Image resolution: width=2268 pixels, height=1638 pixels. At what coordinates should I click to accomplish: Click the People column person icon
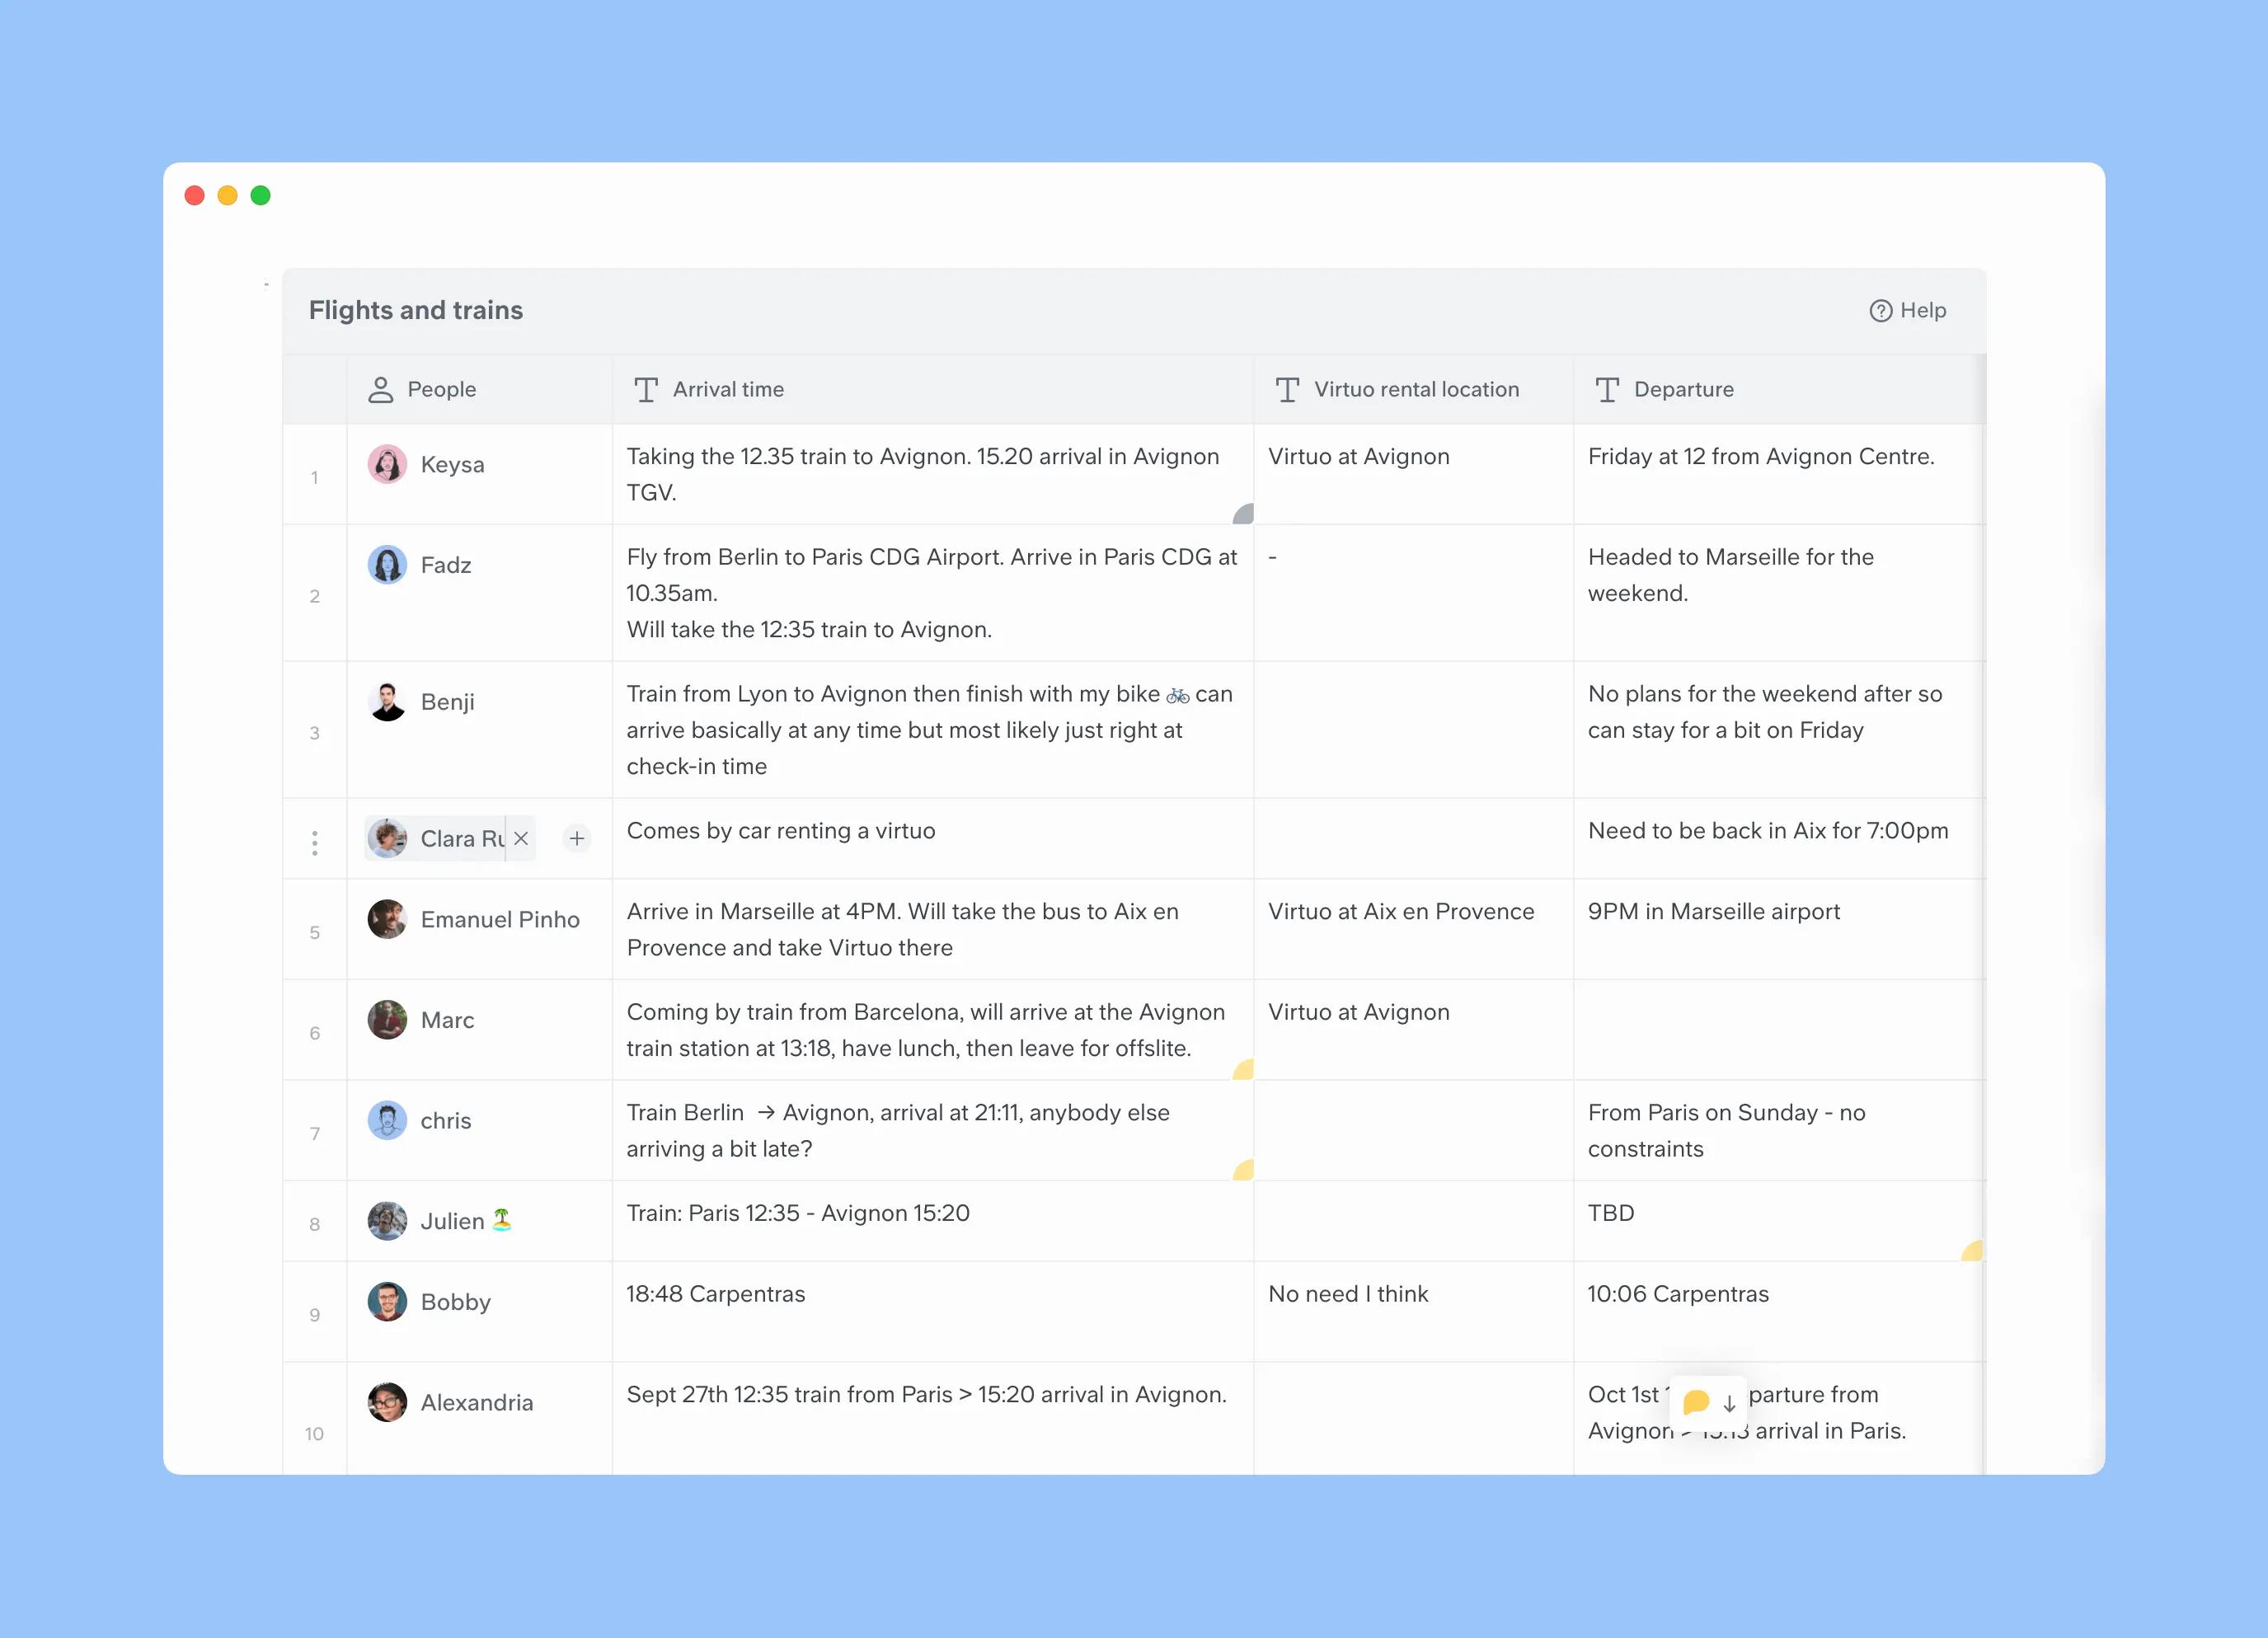(380, 389)
